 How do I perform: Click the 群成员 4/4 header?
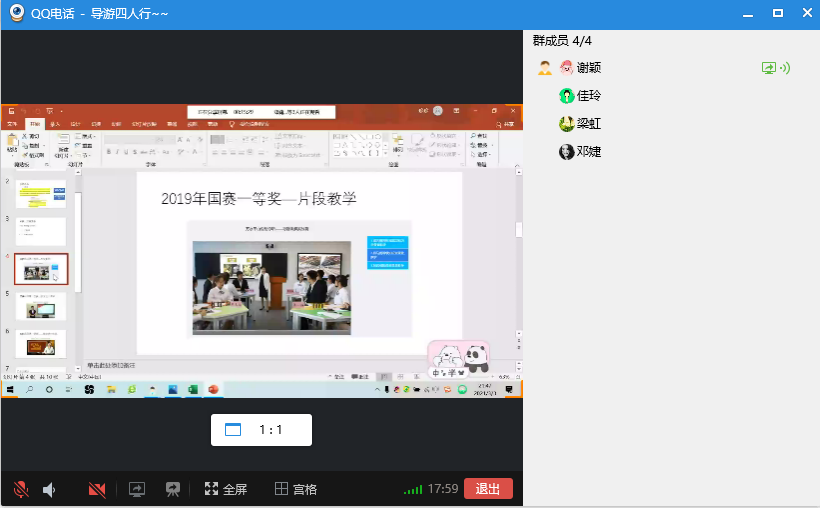click(x=562, y=40)
